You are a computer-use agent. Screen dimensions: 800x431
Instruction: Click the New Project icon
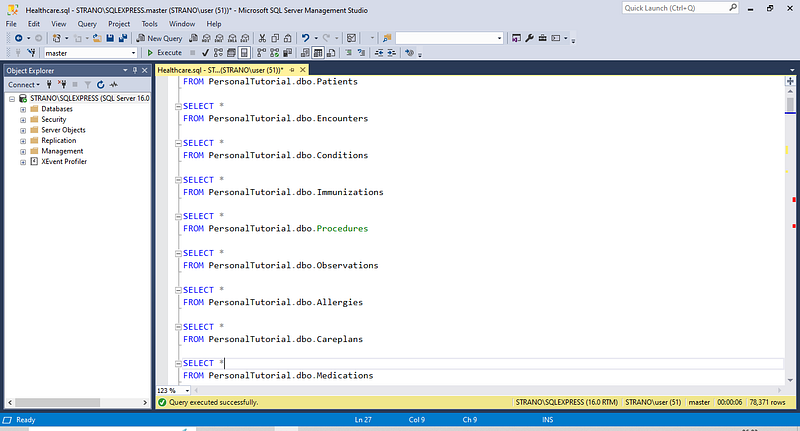click(x=57, y=38)
